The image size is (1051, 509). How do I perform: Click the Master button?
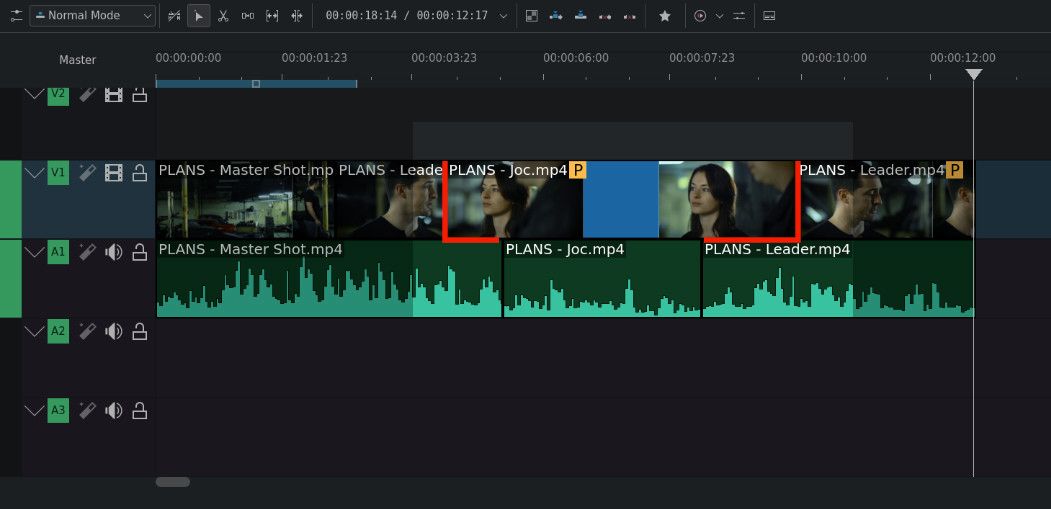(77, 60)
